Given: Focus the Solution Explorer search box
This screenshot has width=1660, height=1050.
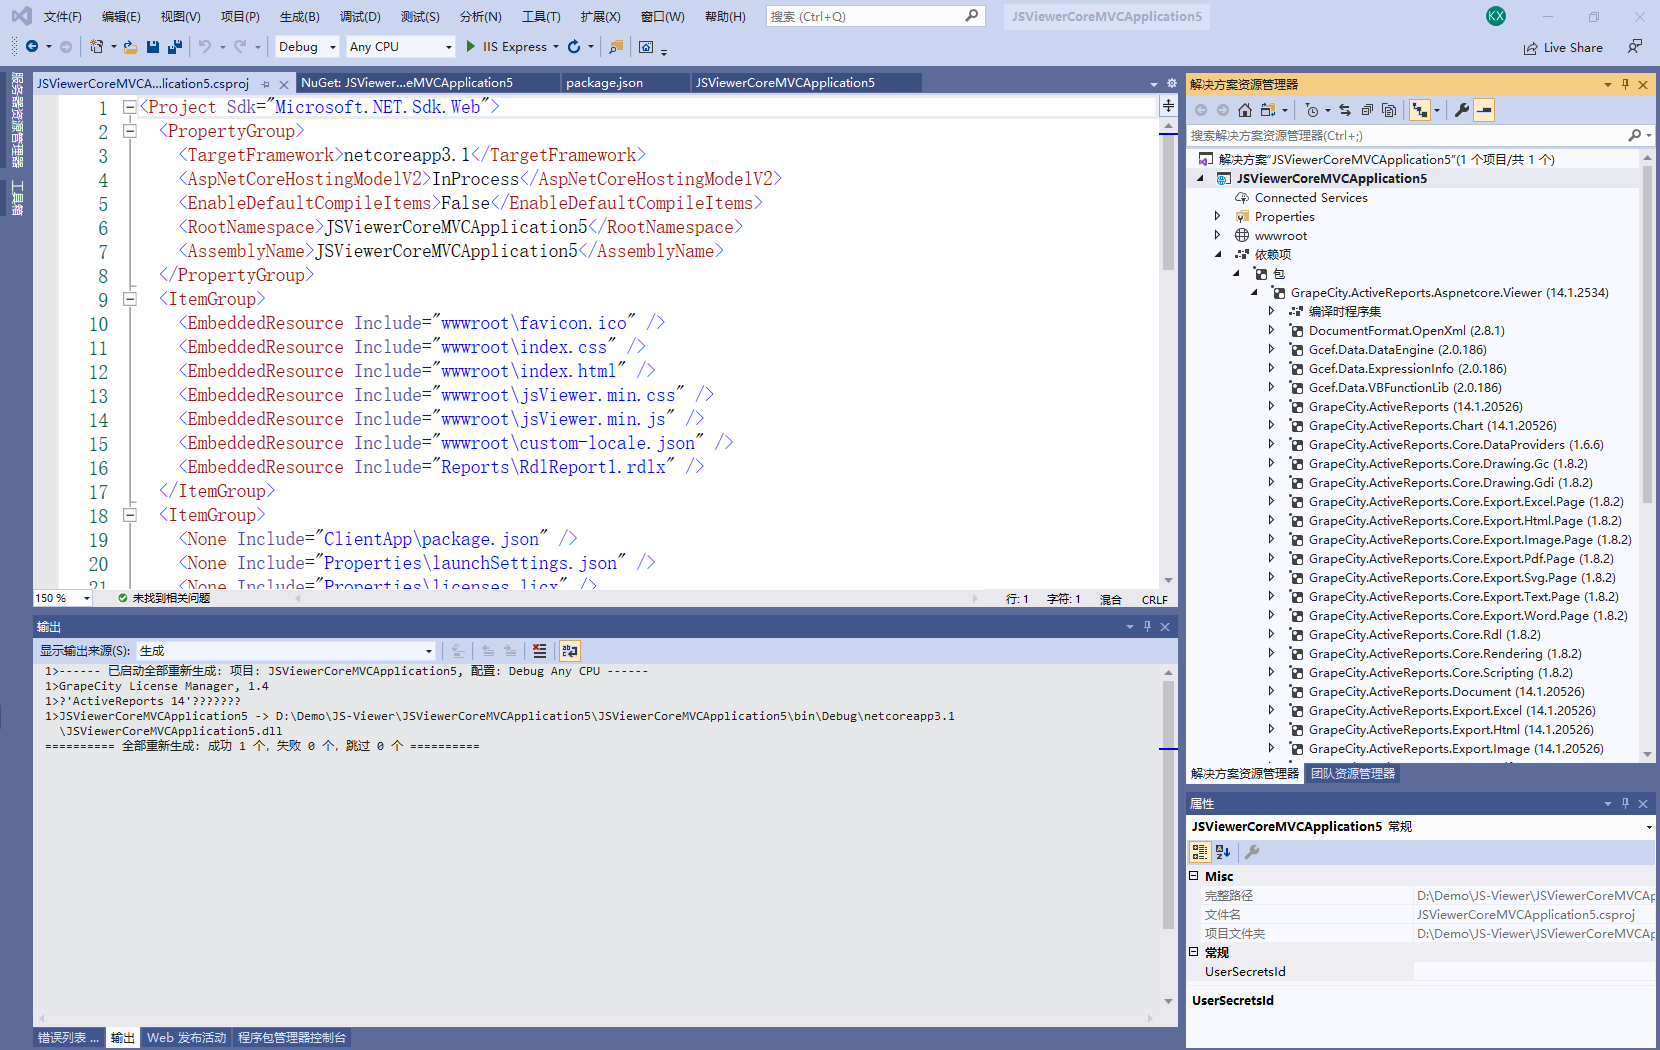Looking at the screenshot, I should click(x=1410, y=135).
